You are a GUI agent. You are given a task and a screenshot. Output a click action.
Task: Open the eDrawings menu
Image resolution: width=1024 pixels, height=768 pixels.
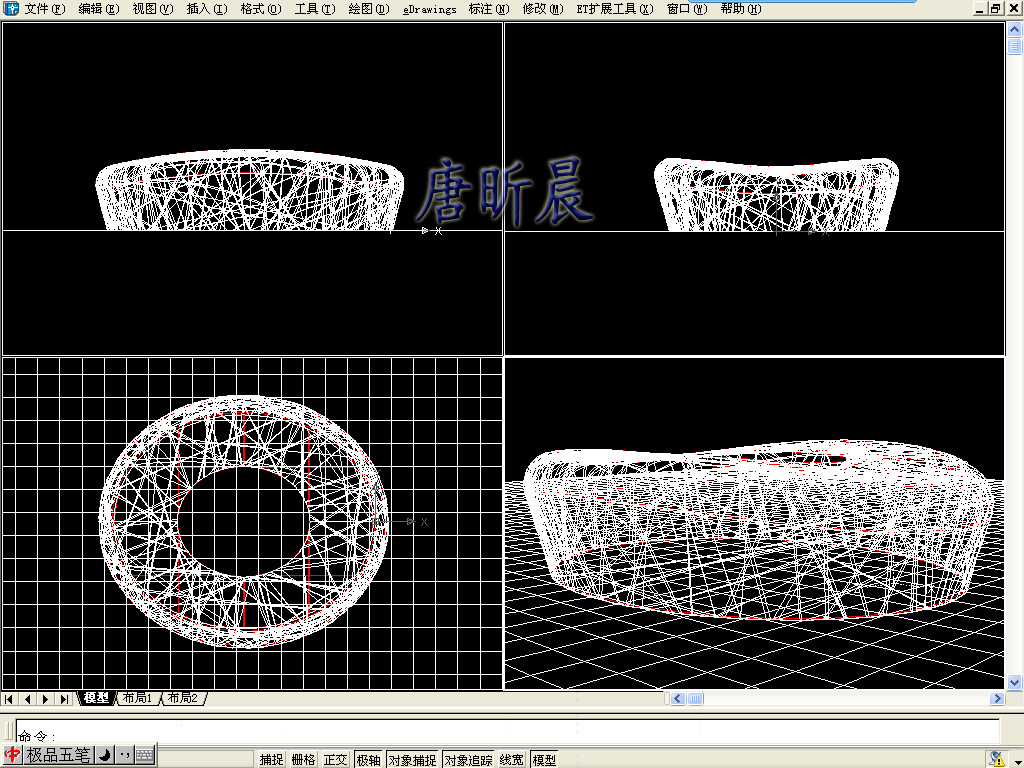pyautogui.click(x=429, y=8)
